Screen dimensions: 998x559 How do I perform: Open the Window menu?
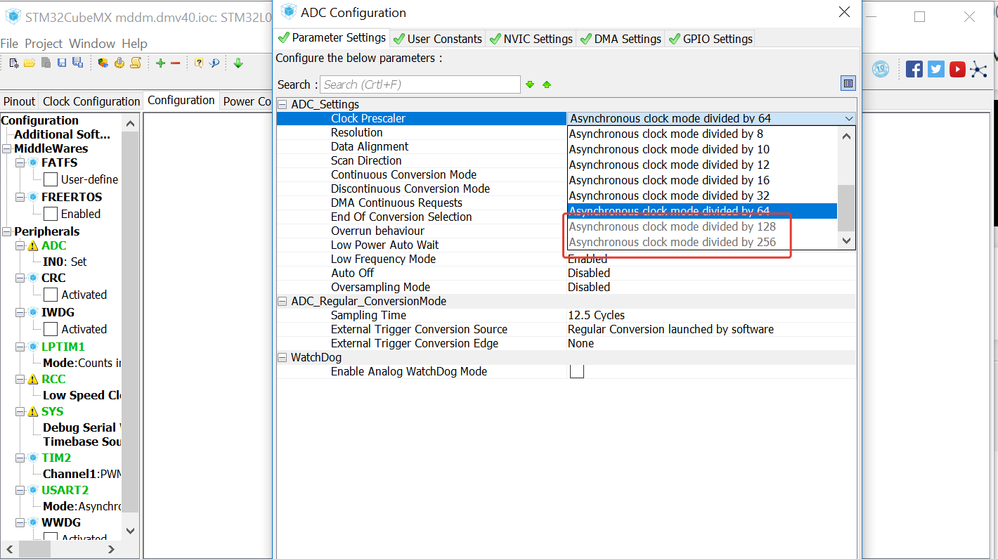tap(92, 43)
